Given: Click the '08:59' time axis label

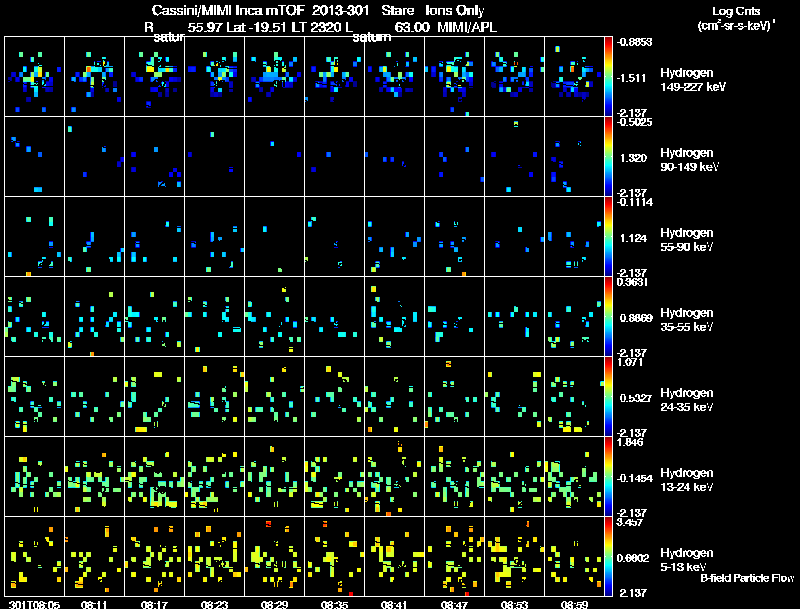Looking at the screenshot, I should tap(574, 604).
